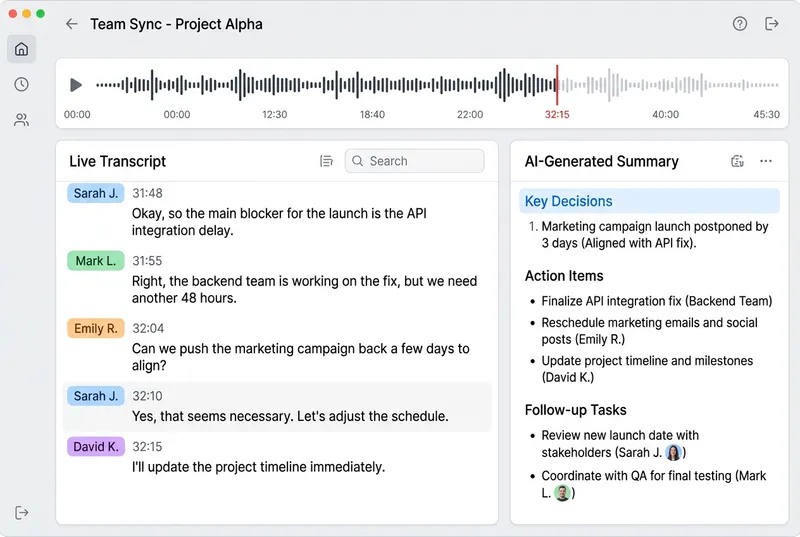Select Sarah J. speaker tag at 31:48
This screenshot has height=537, width=800.
click(x=96, y=193)
